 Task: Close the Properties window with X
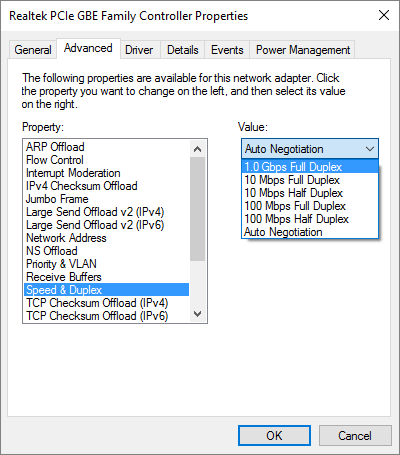click(384, 15)
